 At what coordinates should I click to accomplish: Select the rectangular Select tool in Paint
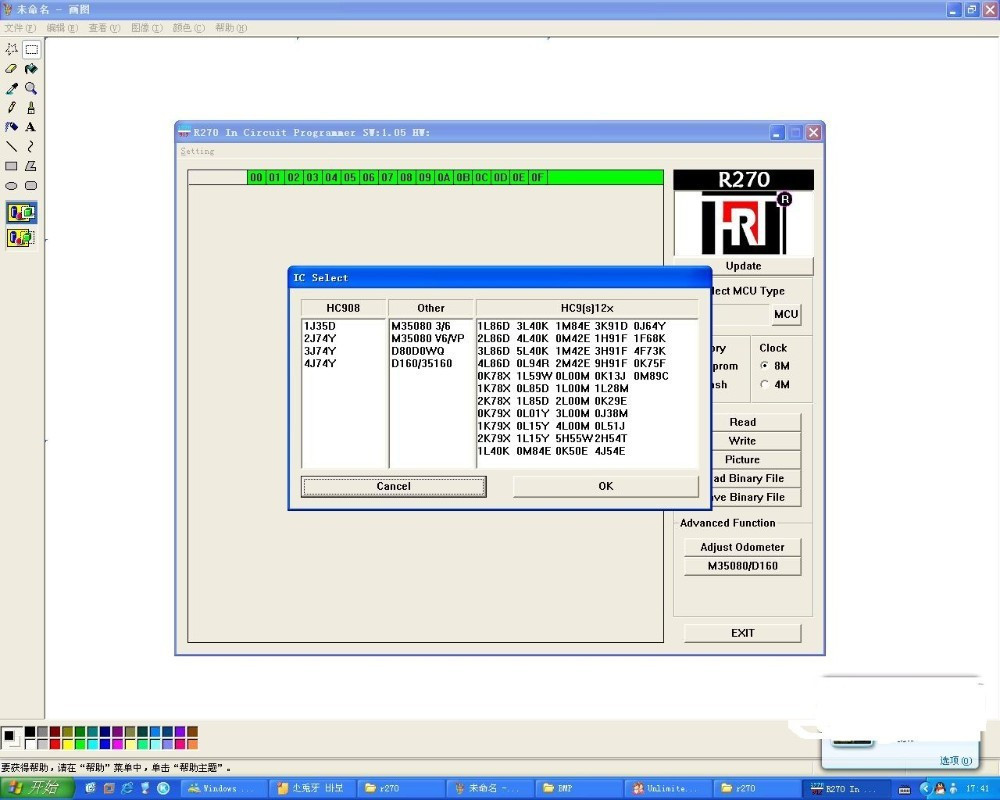pos(31,49)
